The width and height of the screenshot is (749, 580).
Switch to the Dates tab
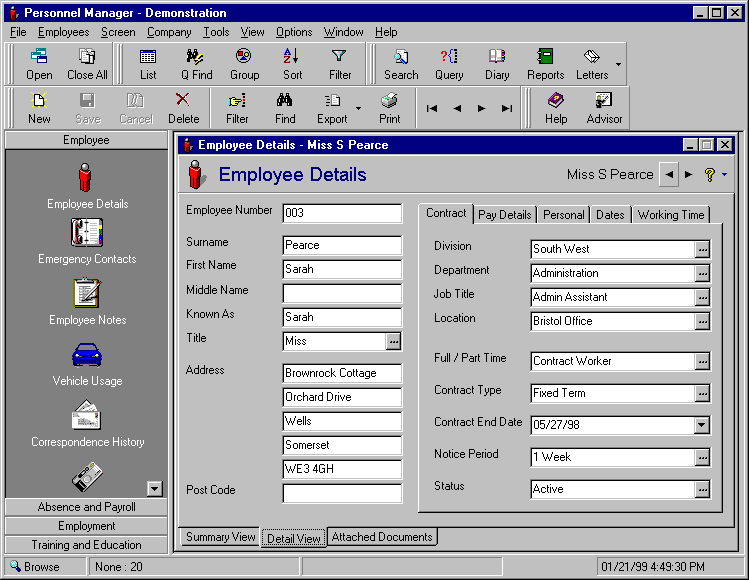click(x=610, y=215)
